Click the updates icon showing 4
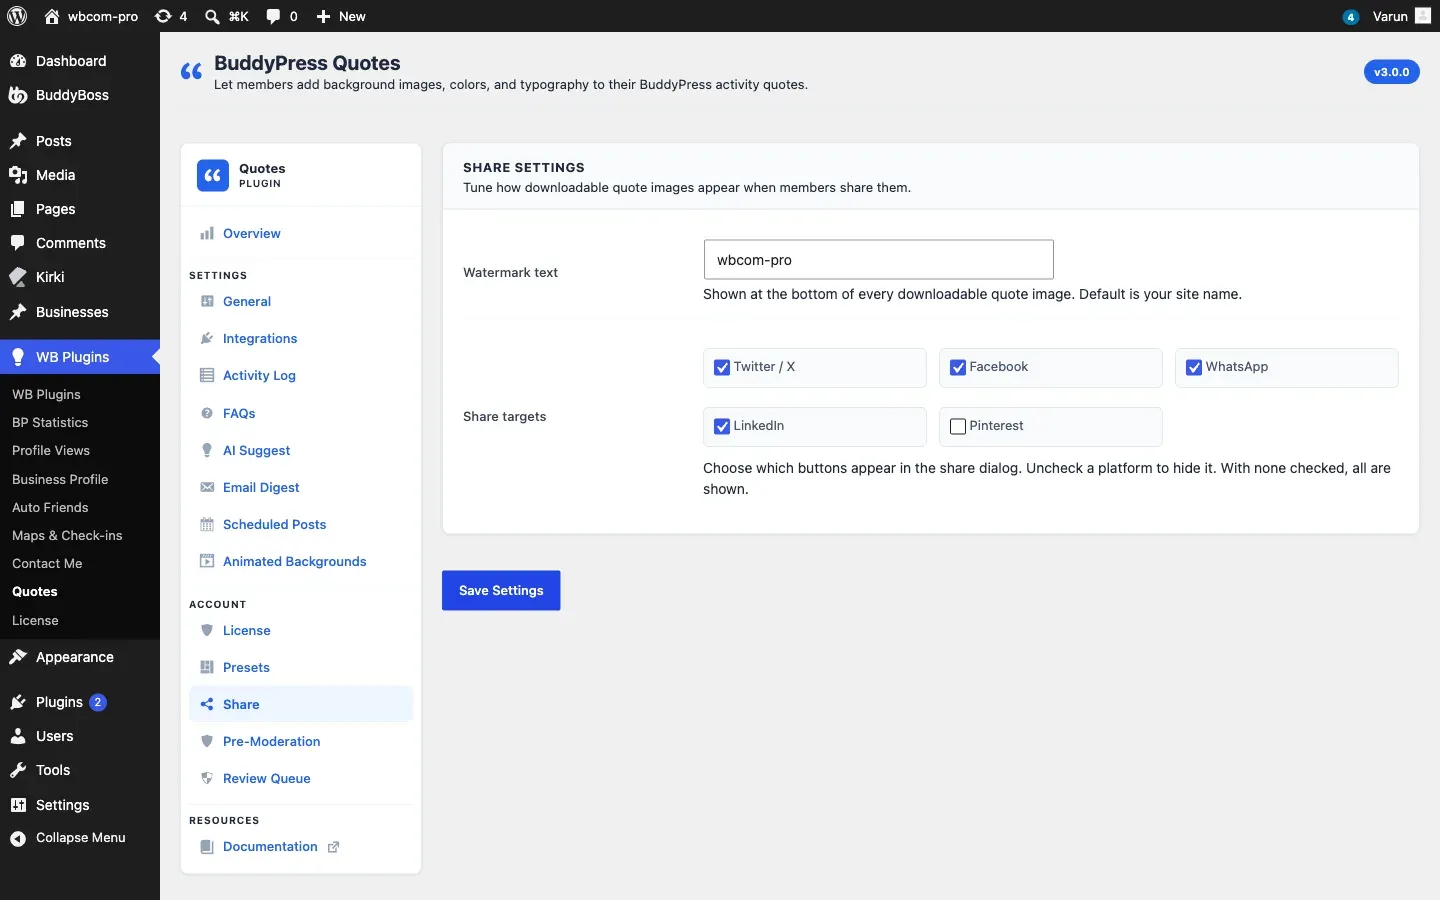Image resolution: width=1440 pixels, height=900 pixels. pyautogui.click(x=163, y=16)
